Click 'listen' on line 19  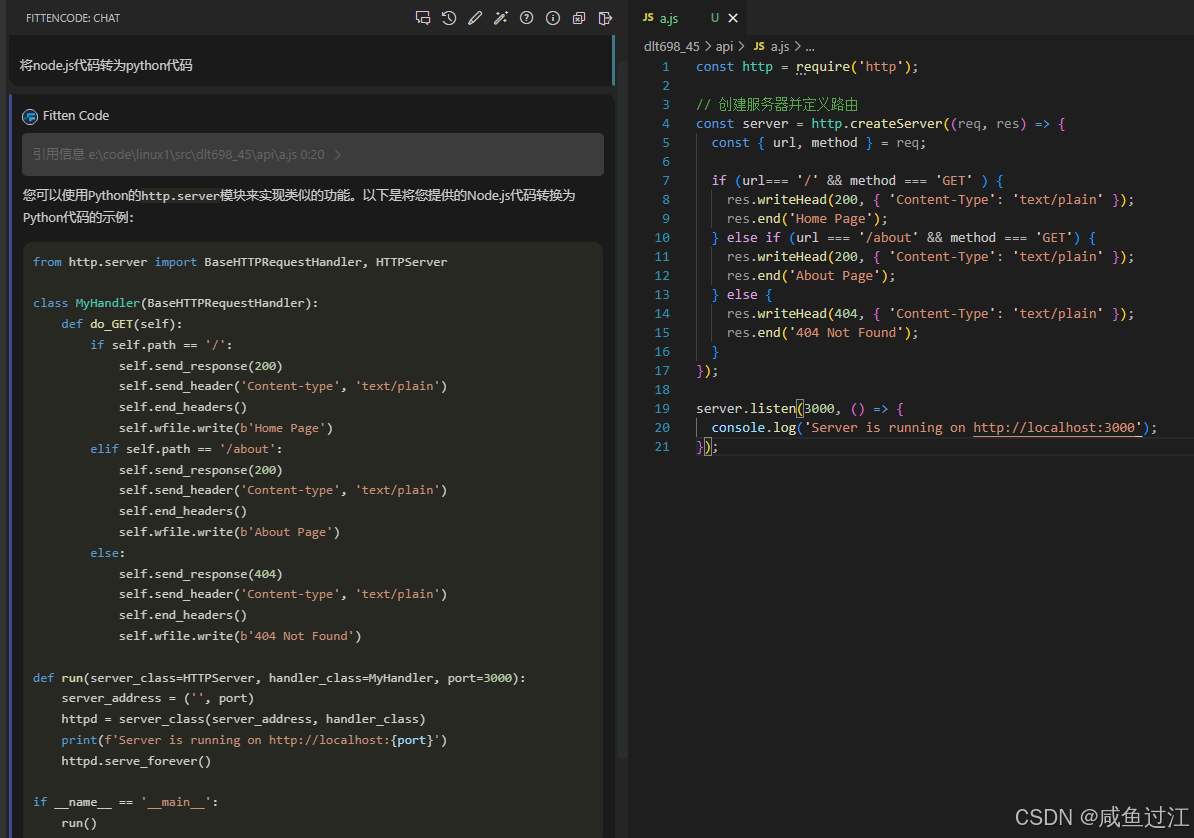pyautogui.click(x=773, y=408)
